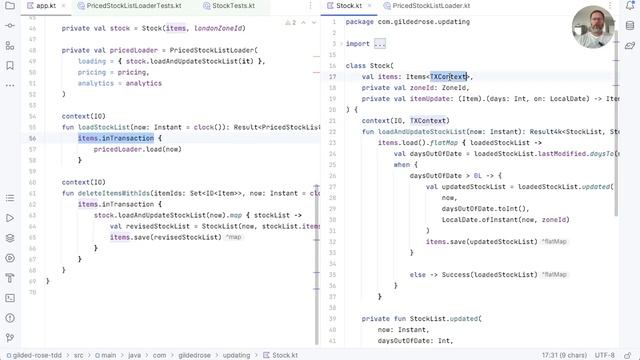The image size is (640, 360).
Task: Click the read-only lock icon in status bar
Action: [628, 355]
